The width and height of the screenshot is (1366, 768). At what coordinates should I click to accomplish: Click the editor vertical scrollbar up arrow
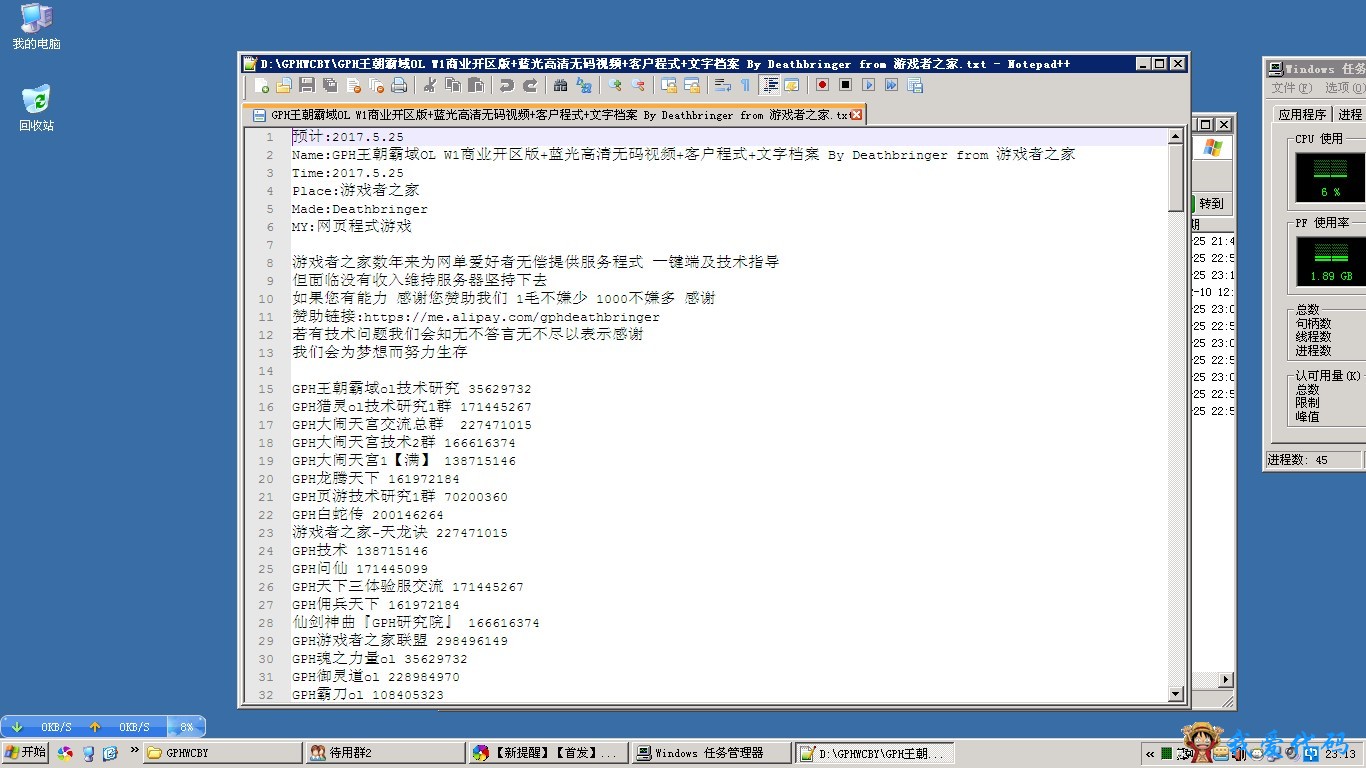coord(1176,136)
